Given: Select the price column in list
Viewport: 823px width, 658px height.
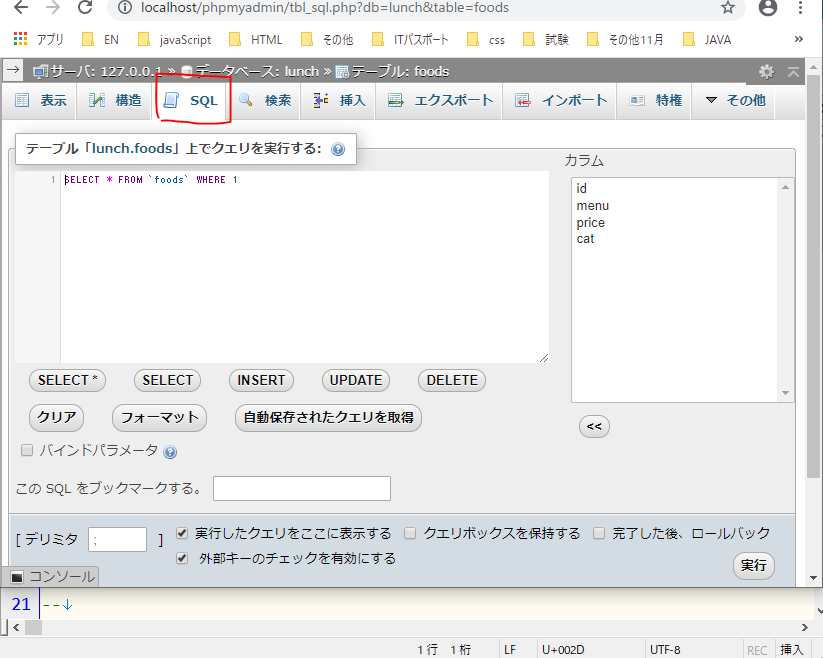Looking at the screenshot, I should click(x=590, y=222).
